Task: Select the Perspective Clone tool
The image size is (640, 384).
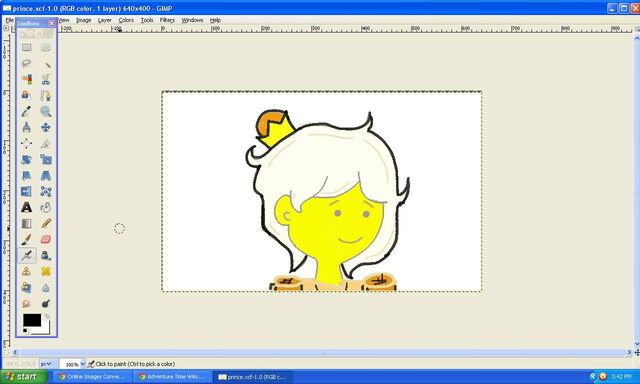Action: [x=27, y=287]
